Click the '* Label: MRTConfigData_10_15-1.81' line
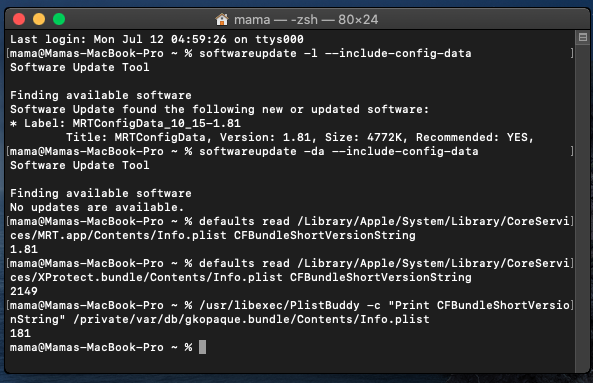Image resolution: width=593 pixels, height=383 pixels. click(125, 123)
